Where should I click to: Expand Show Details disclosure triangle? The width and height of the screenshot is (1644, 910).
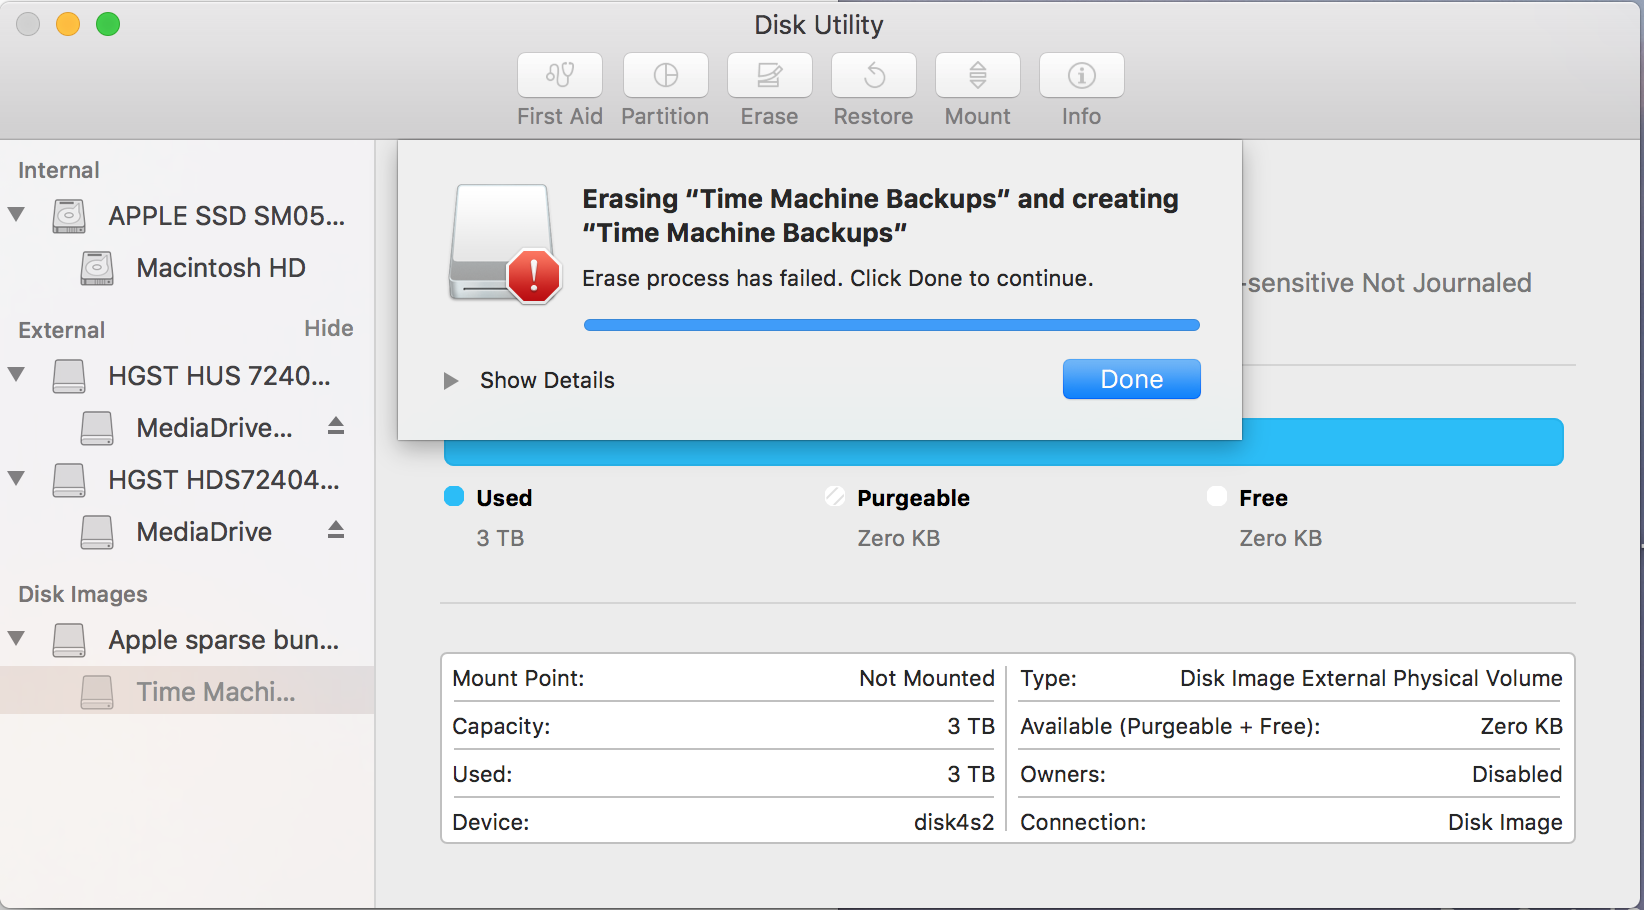[451, 381]
